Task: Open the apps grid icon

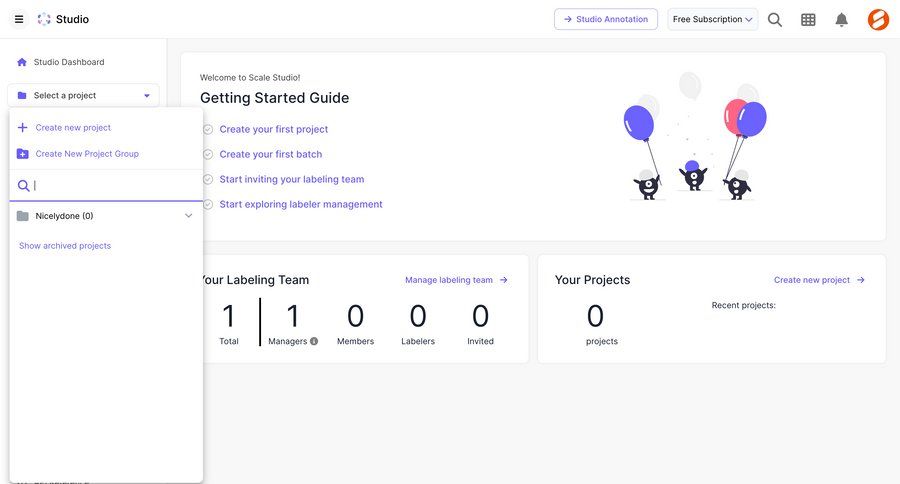Action: tap(808, 19)
